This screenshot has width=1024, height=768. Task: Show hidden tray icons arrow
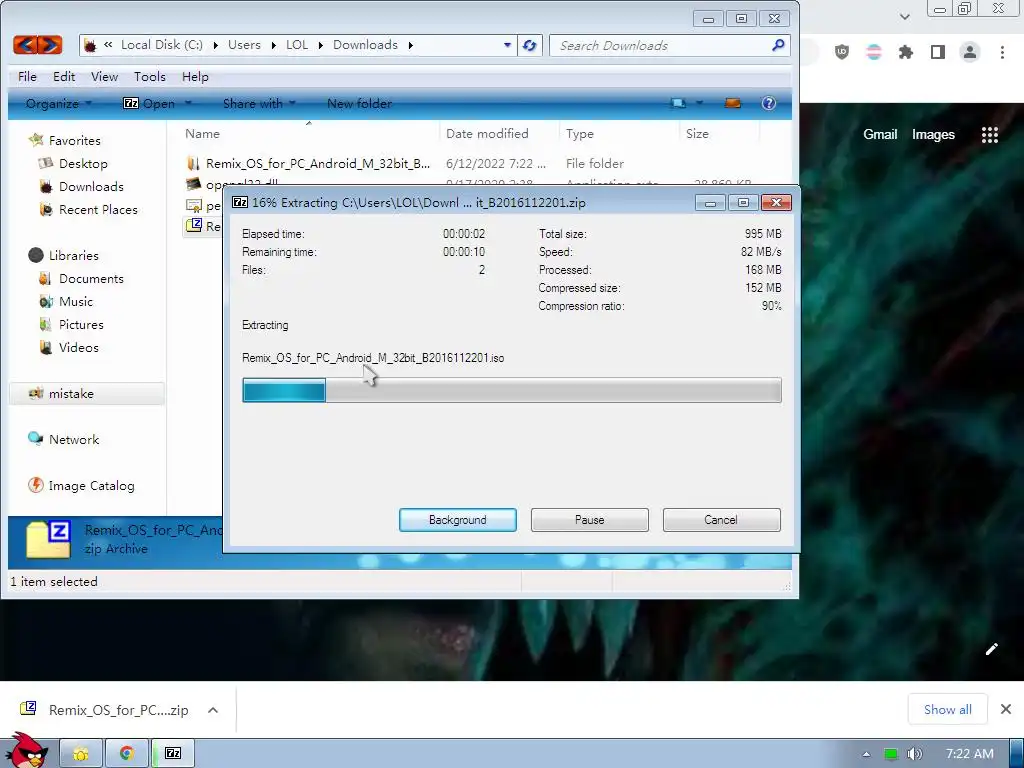(867, 754)
